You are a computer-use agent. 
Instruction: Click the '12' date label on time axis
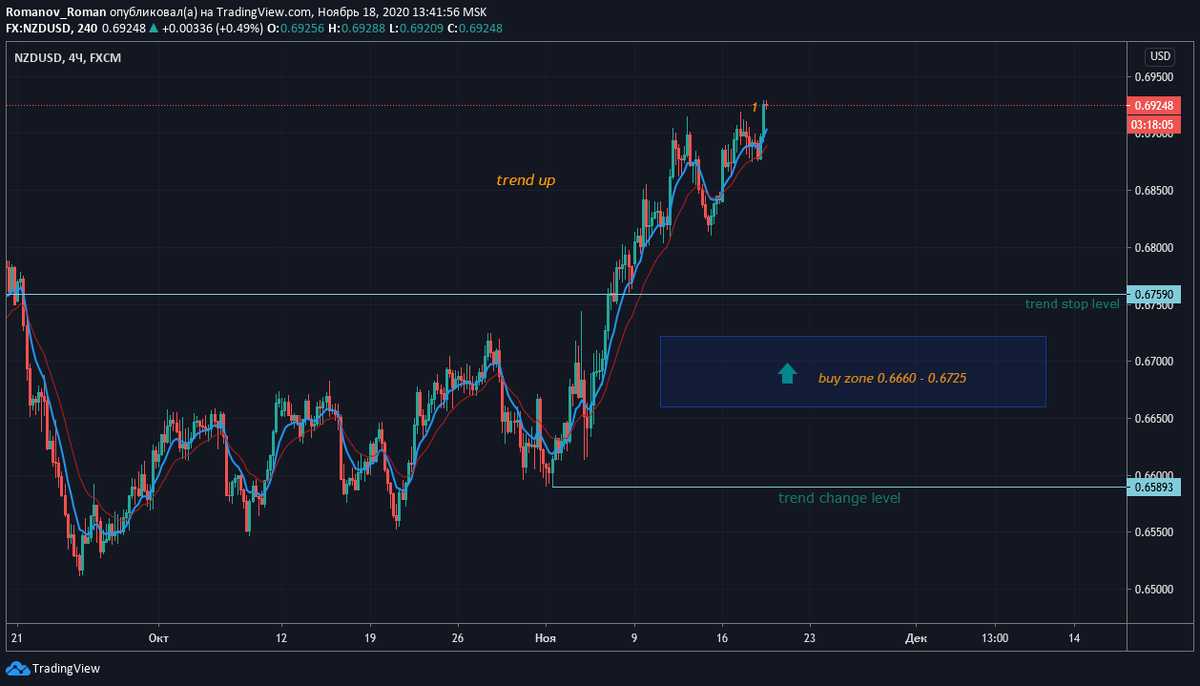coord(281,637)
